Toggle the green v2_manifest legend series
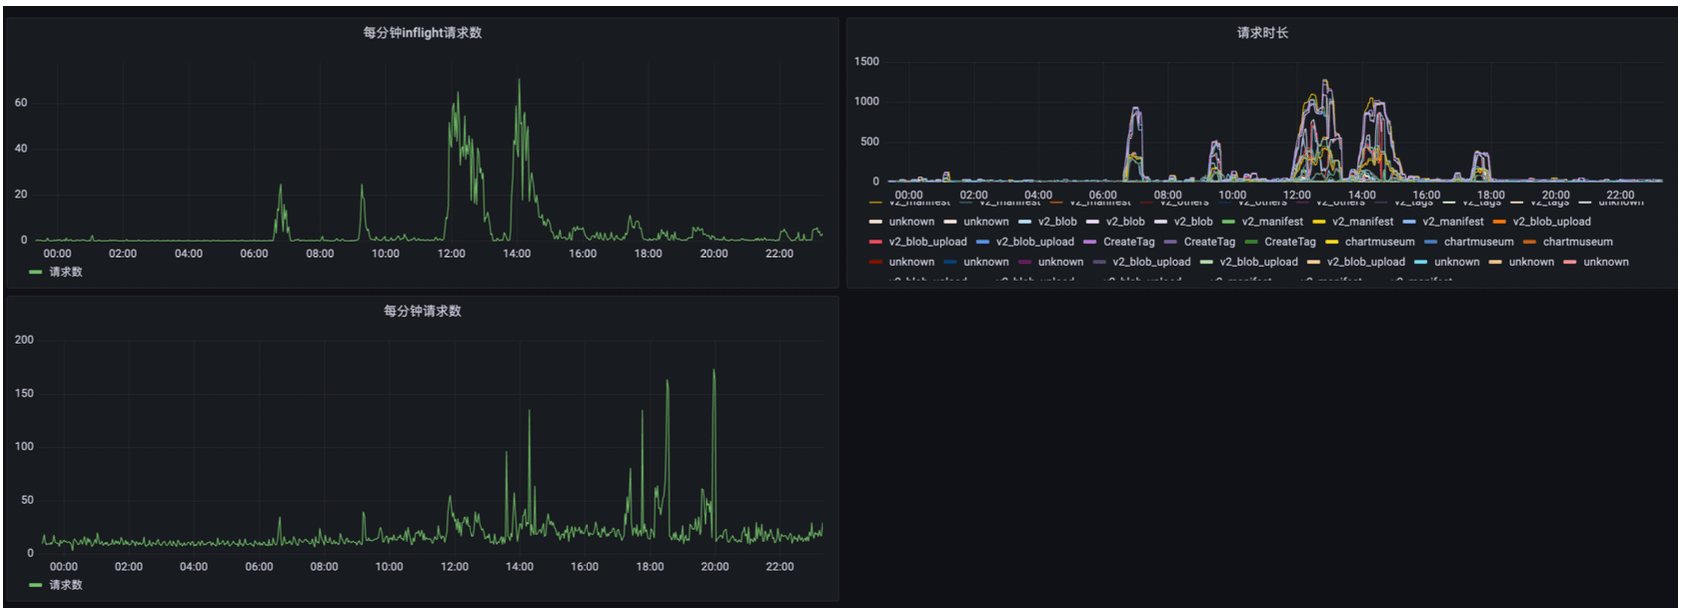 click(1272, 222)
